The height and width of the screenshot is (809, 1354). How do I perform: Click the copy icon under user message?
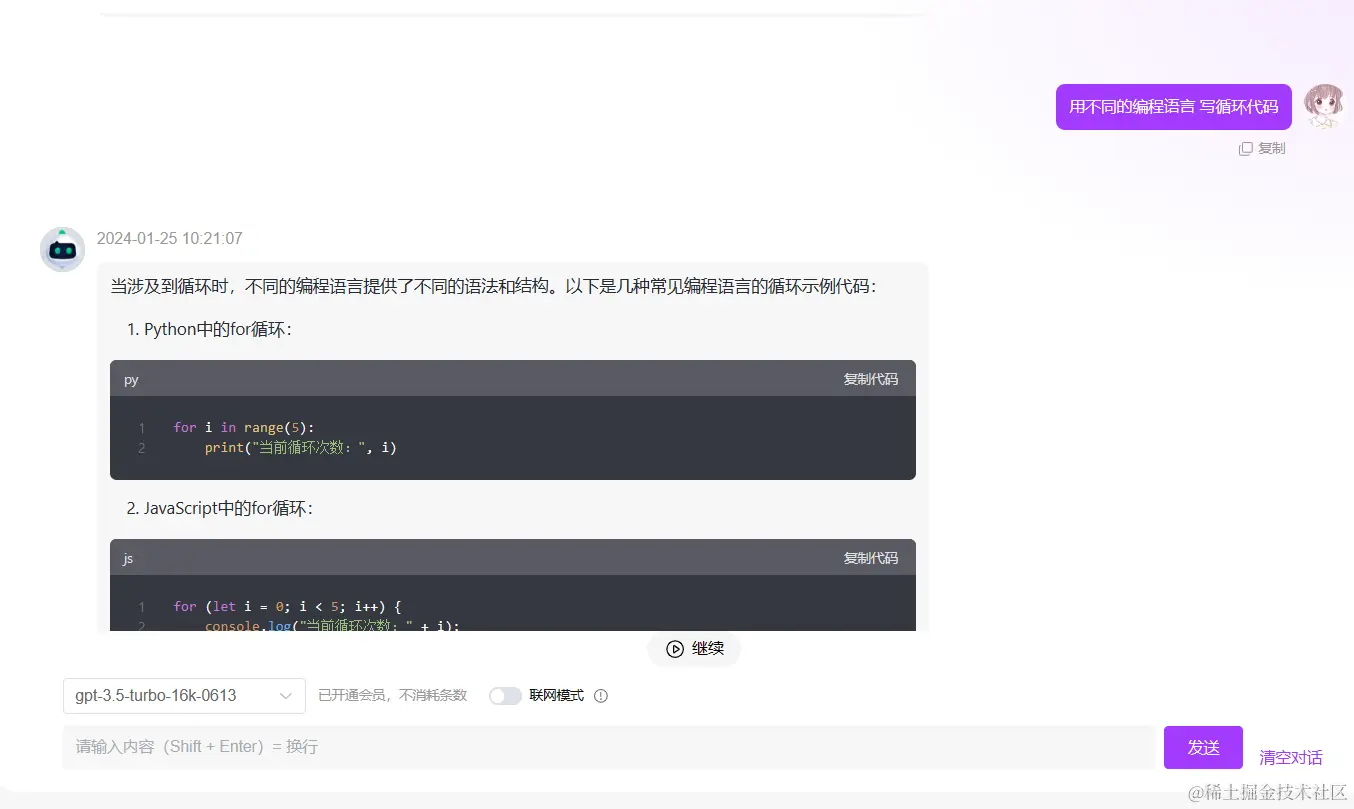click(x=1245, y=148)
